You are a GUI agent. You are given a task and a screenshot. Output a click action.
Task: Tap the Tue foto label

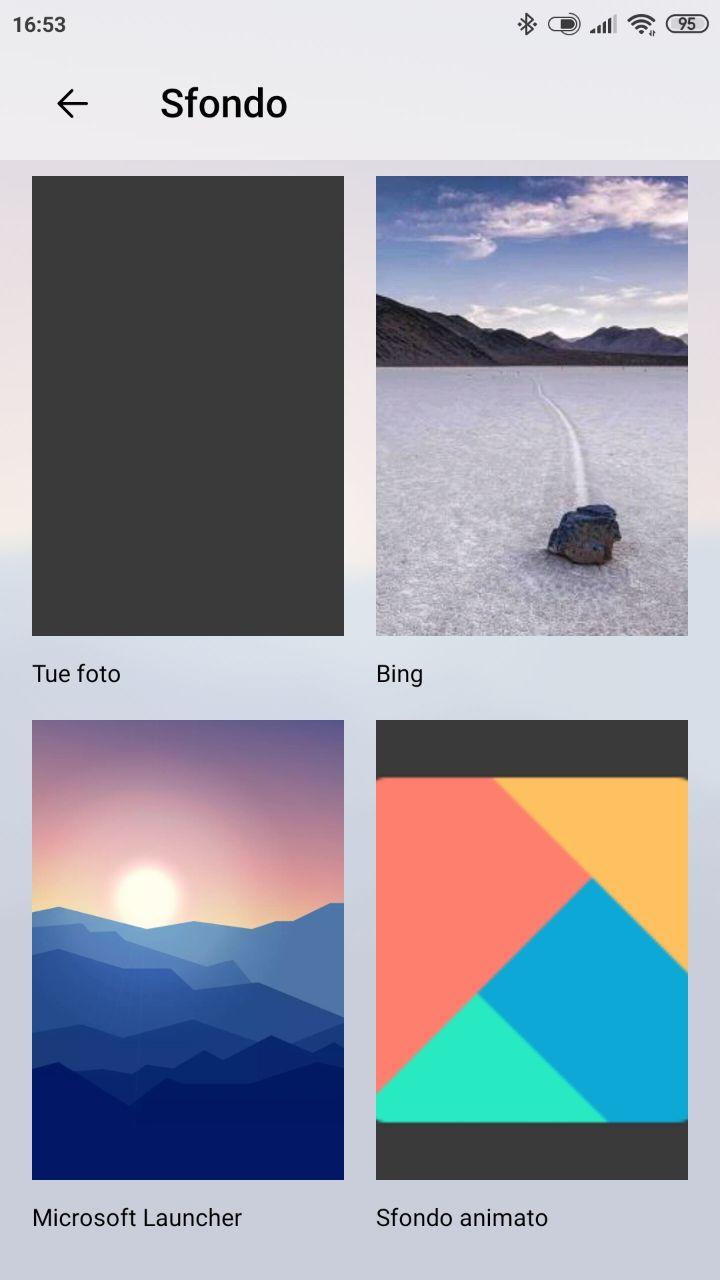click(x=76, y=674)
